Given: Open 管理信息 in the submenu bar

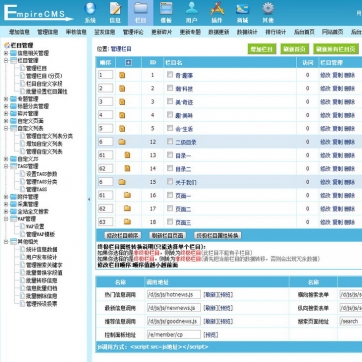Looking at the screenshot, I should coord(48,32).
